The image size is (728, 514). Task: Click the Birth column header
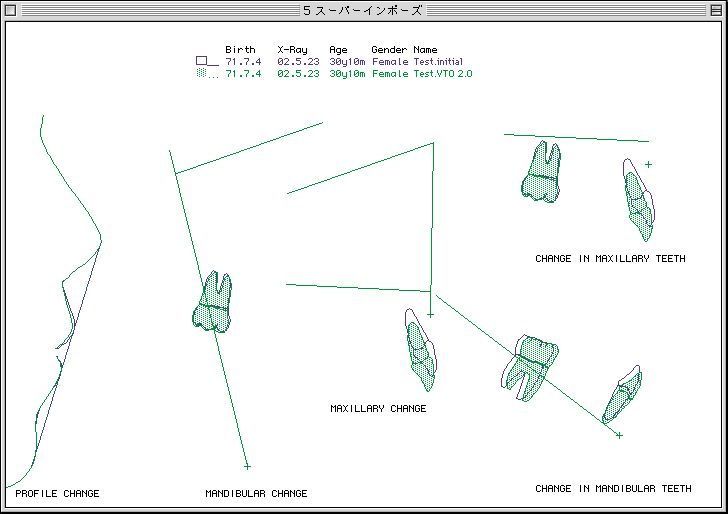click(240, 49)
